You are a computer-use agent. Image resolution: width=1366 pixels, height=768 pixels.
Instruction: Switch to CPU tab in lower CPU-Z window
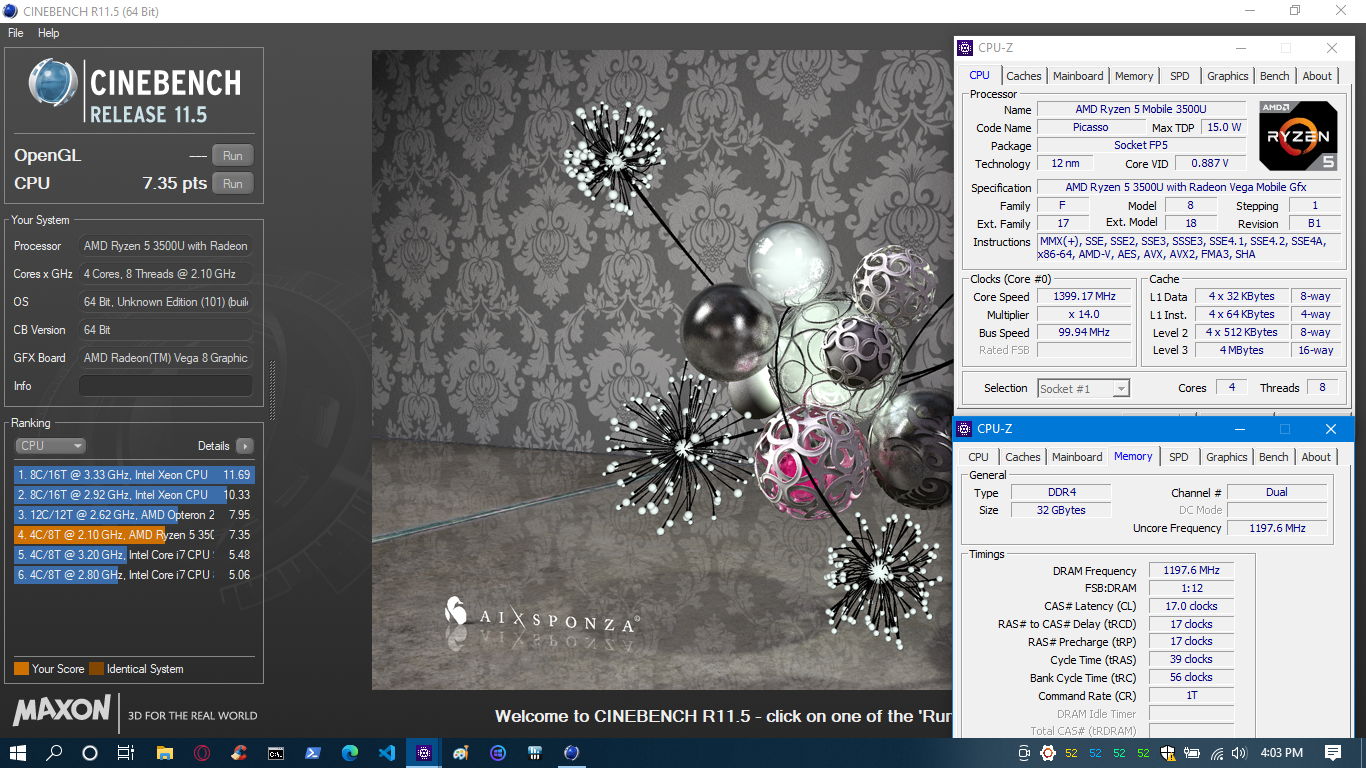[x=978, y=457]
